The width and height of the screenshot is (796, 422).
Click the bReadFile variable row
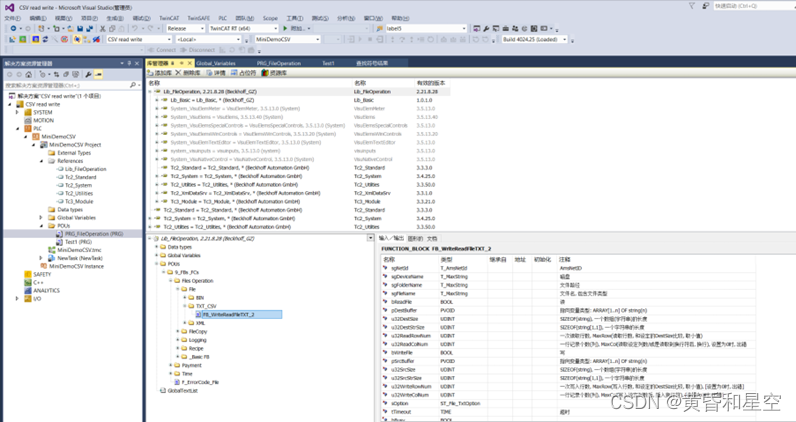pos(568,302)
